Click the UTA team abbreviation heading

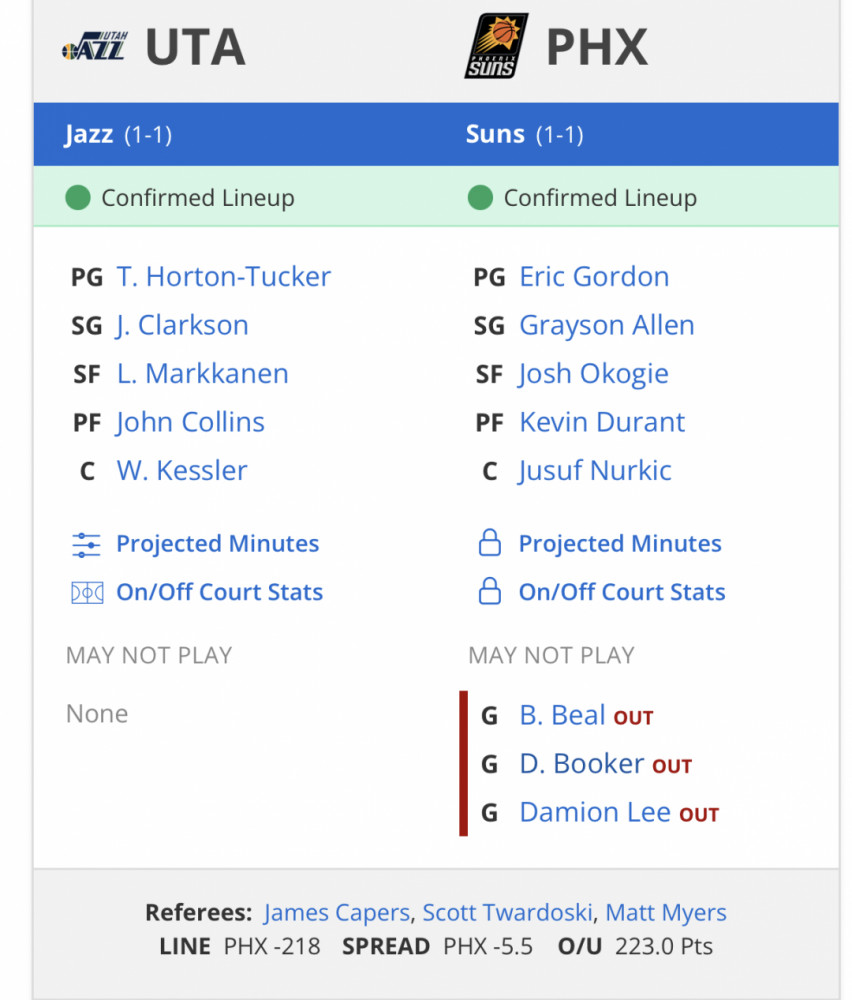pyautogui.click(x=195, y=47)
